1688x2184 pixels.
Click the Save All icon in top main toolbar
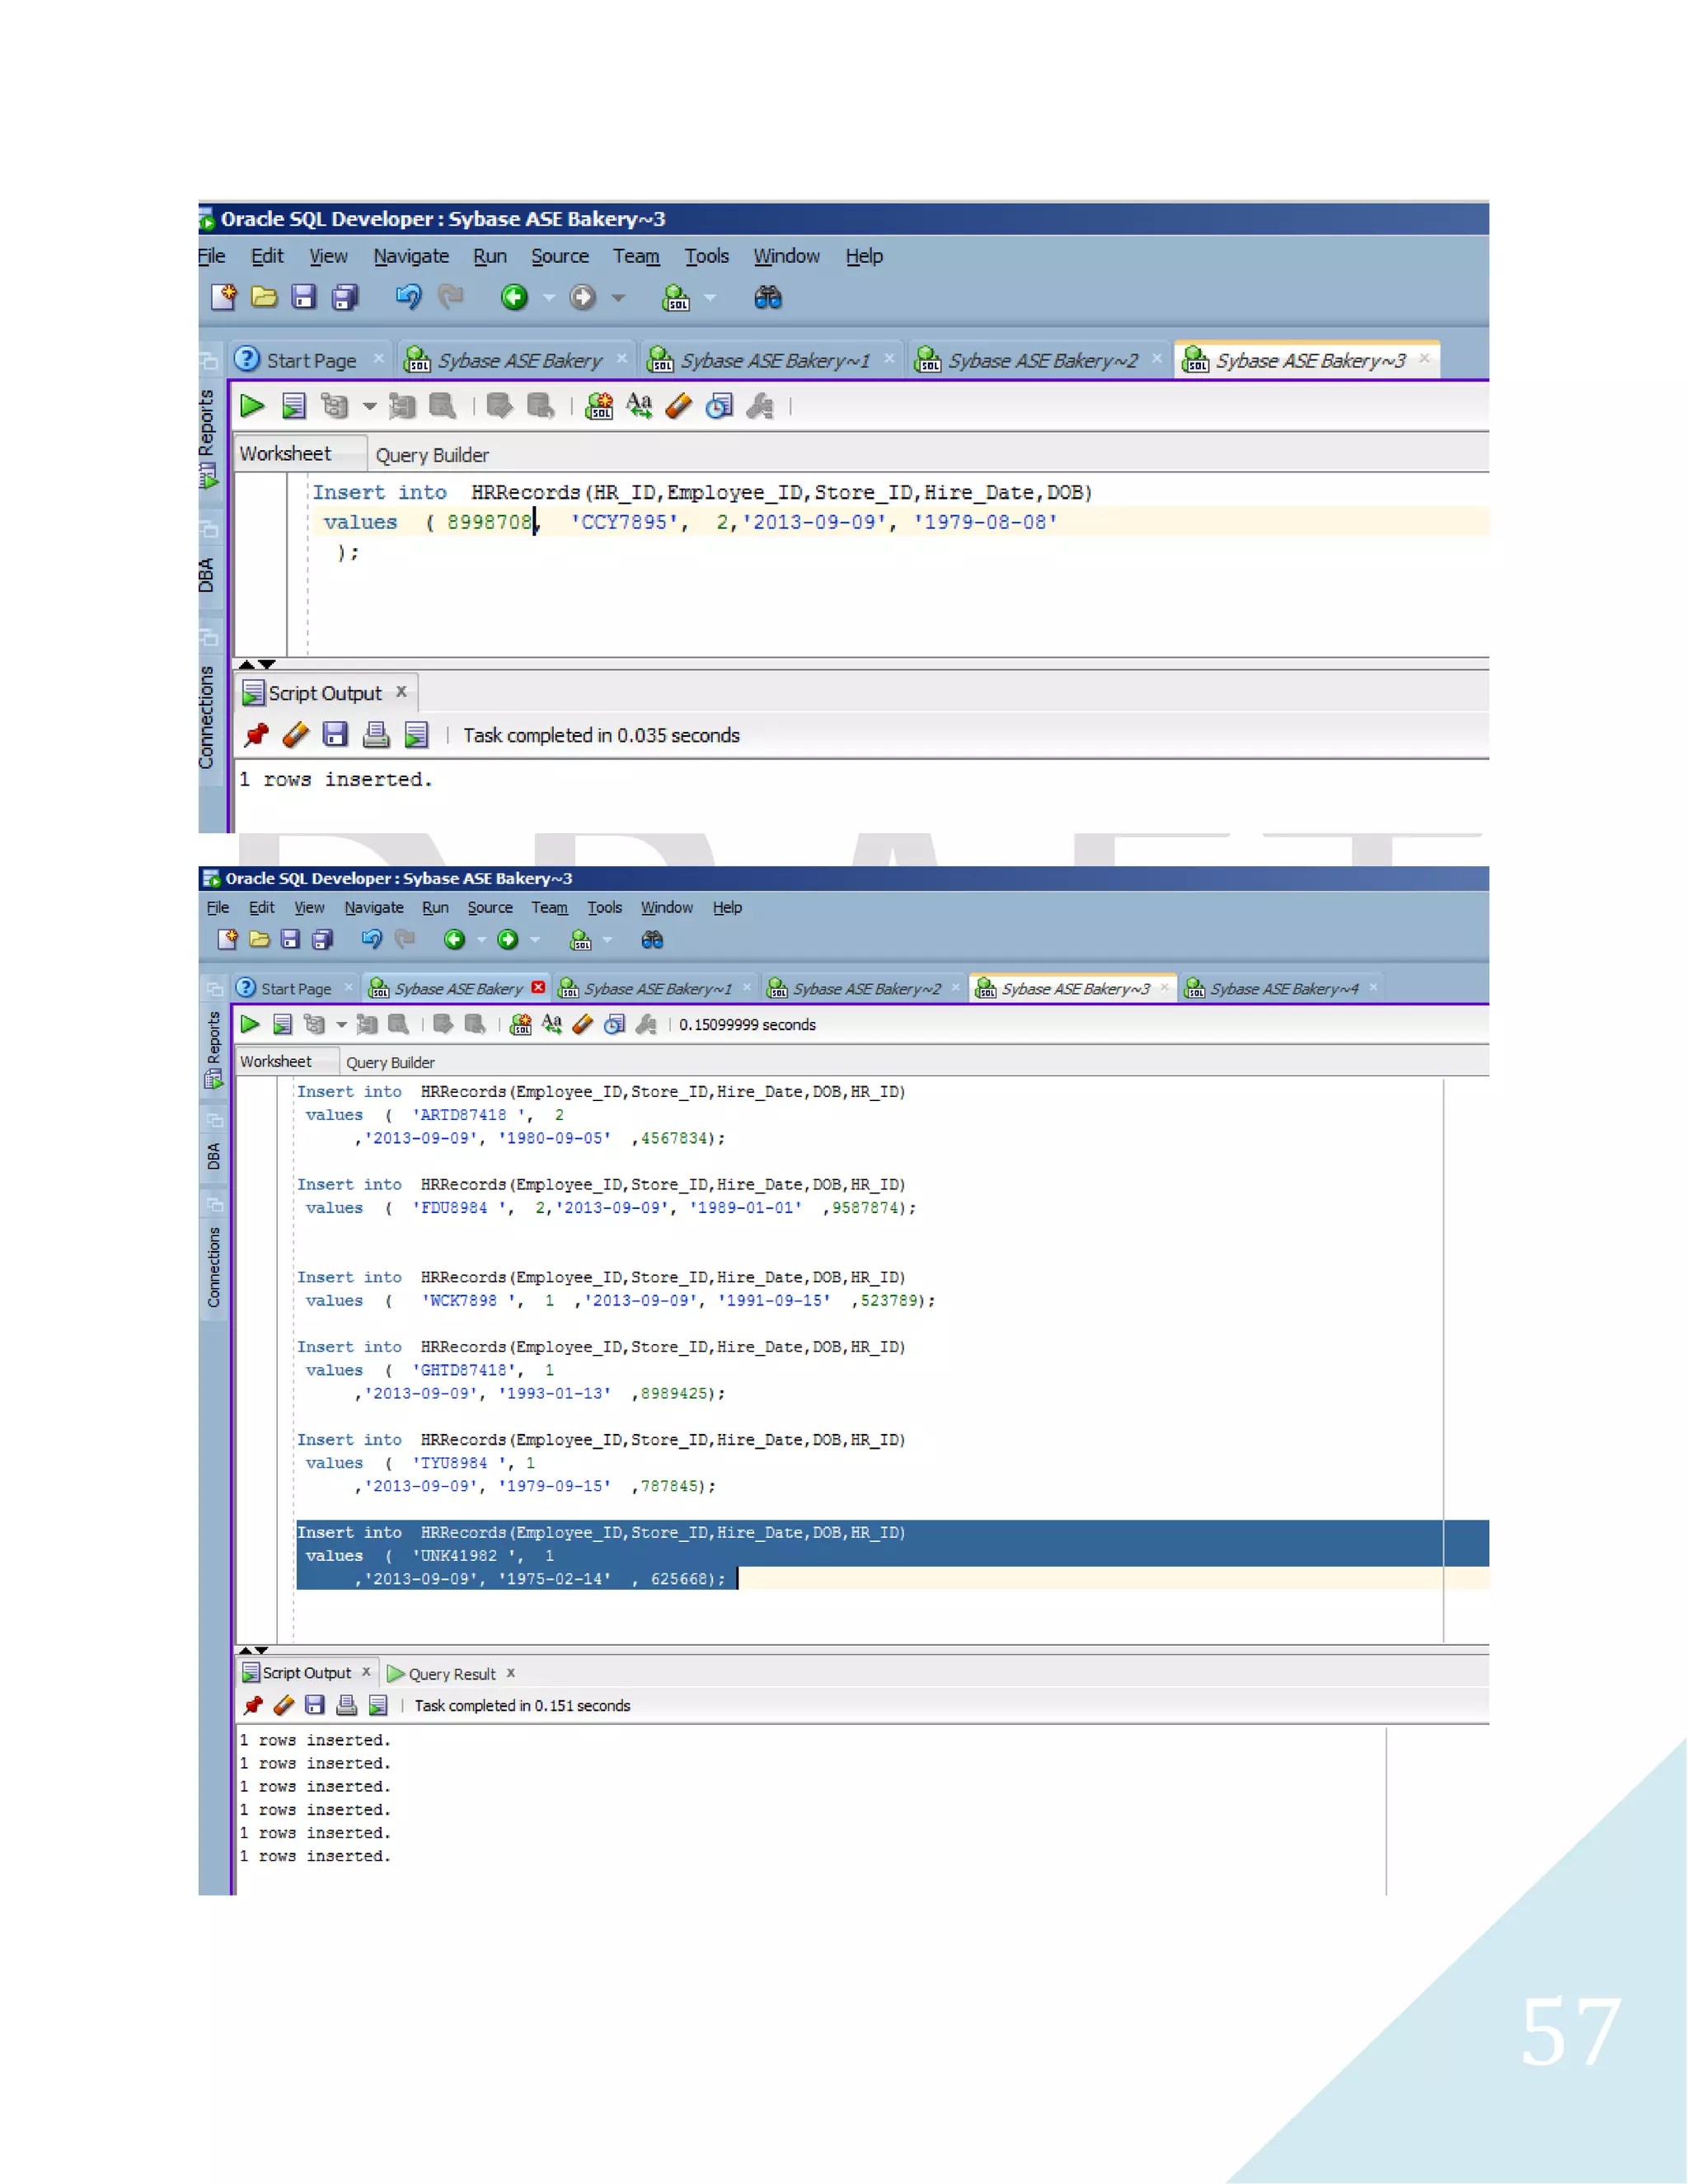click(346, 298)
